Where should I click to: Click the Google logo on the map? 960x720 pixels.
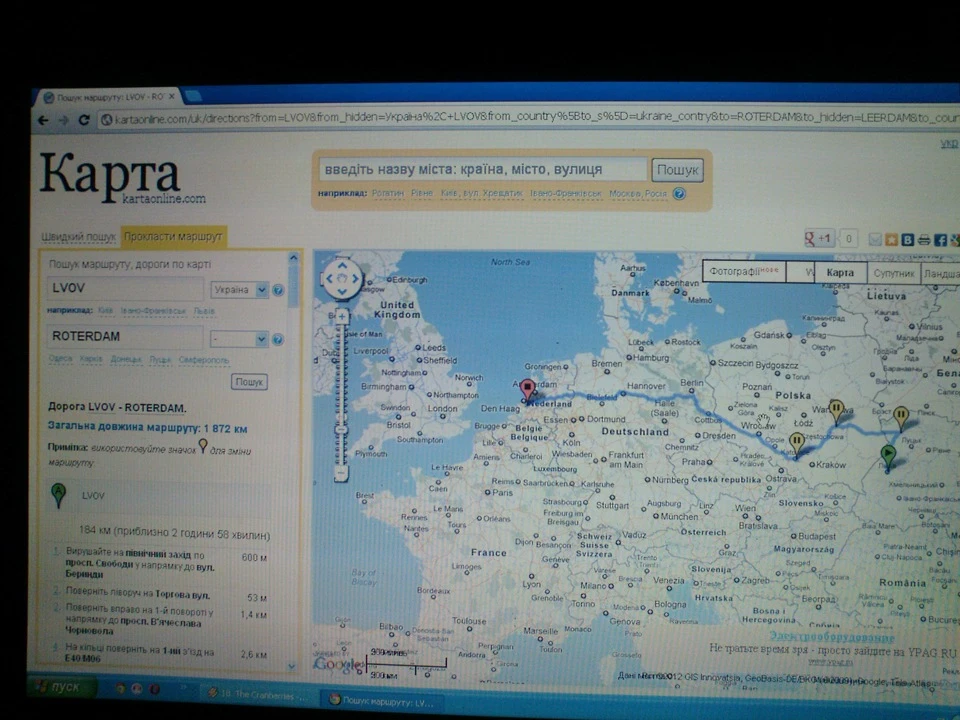(339, 664)
